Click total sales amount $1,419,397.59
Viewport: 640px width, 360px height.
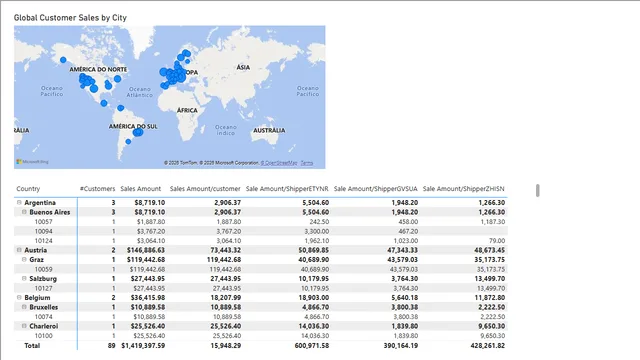pyautogui.click(x=143, y=345)
